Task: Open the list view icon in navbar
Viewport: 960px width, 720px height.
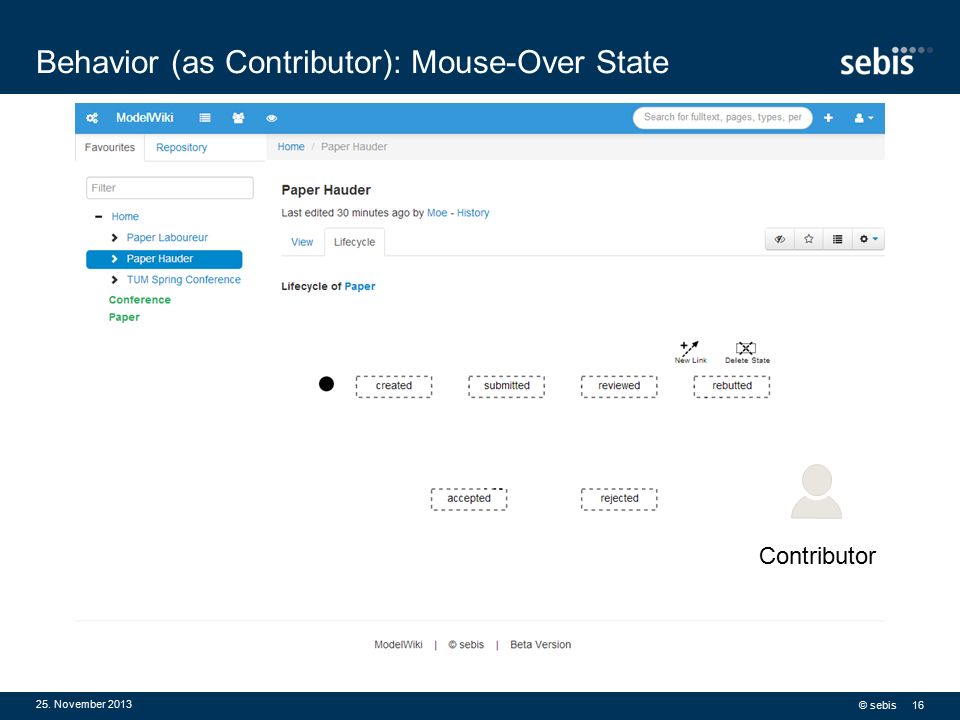Action: coord(205,118)
